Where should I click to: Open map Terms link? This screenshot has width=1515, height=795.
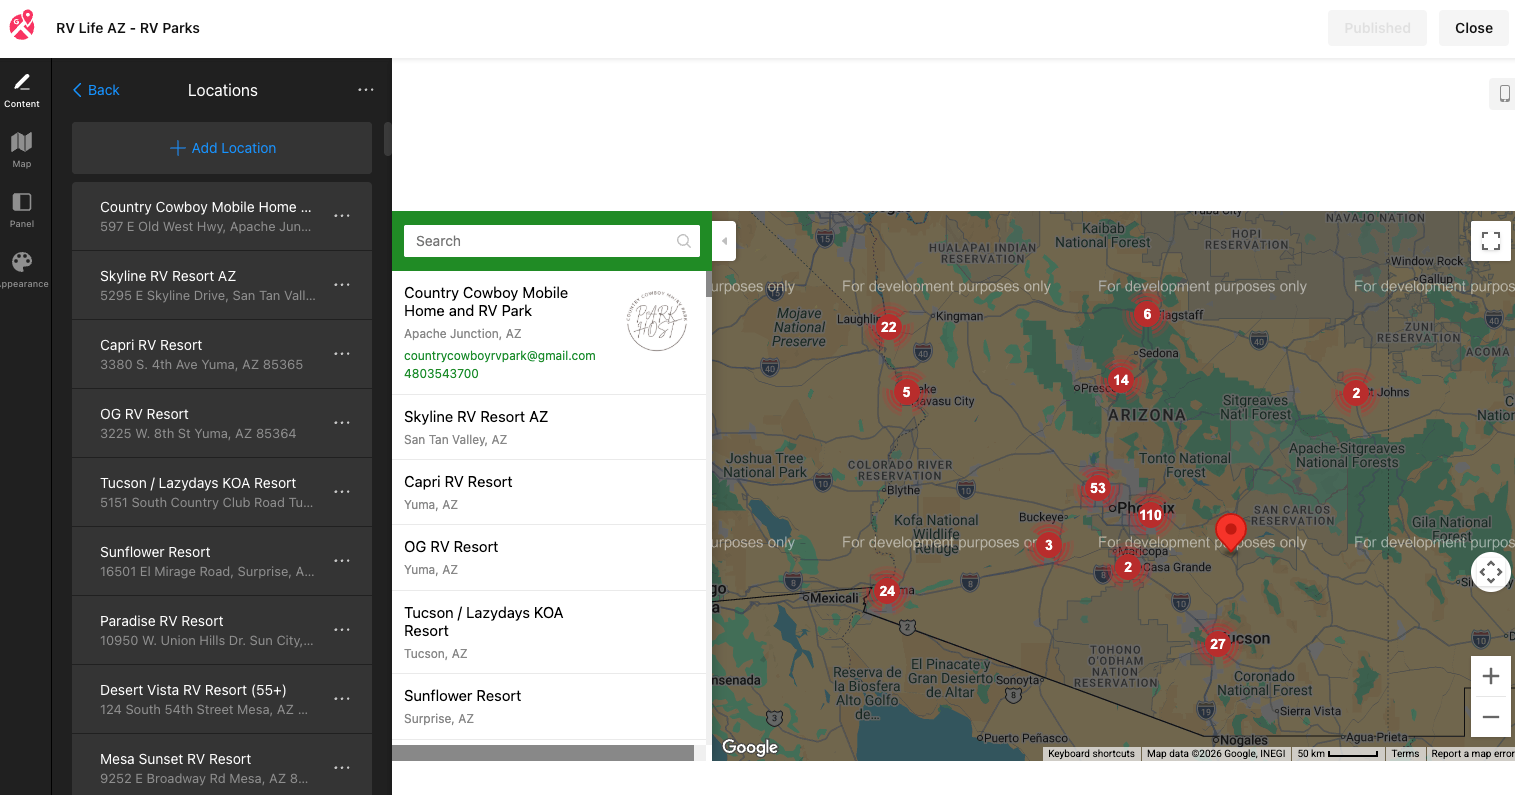pyautogui.click(x=1405, y=754)
